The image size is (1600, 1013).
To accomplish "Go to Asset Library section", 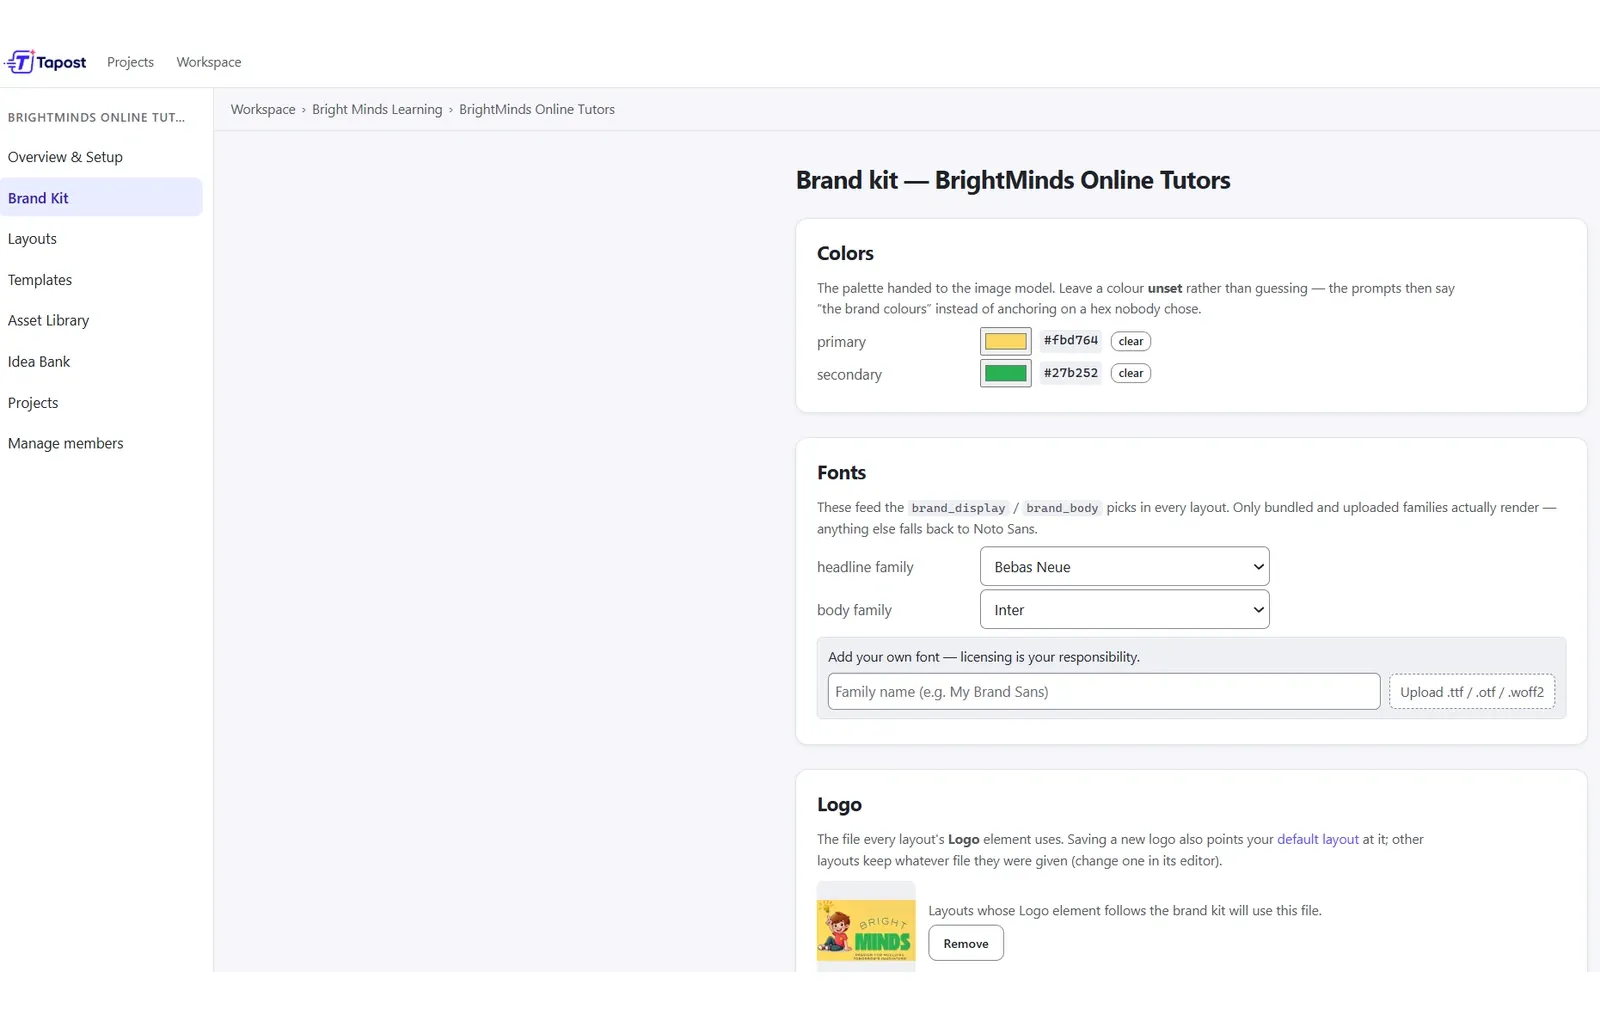I will tap(48, 320).
